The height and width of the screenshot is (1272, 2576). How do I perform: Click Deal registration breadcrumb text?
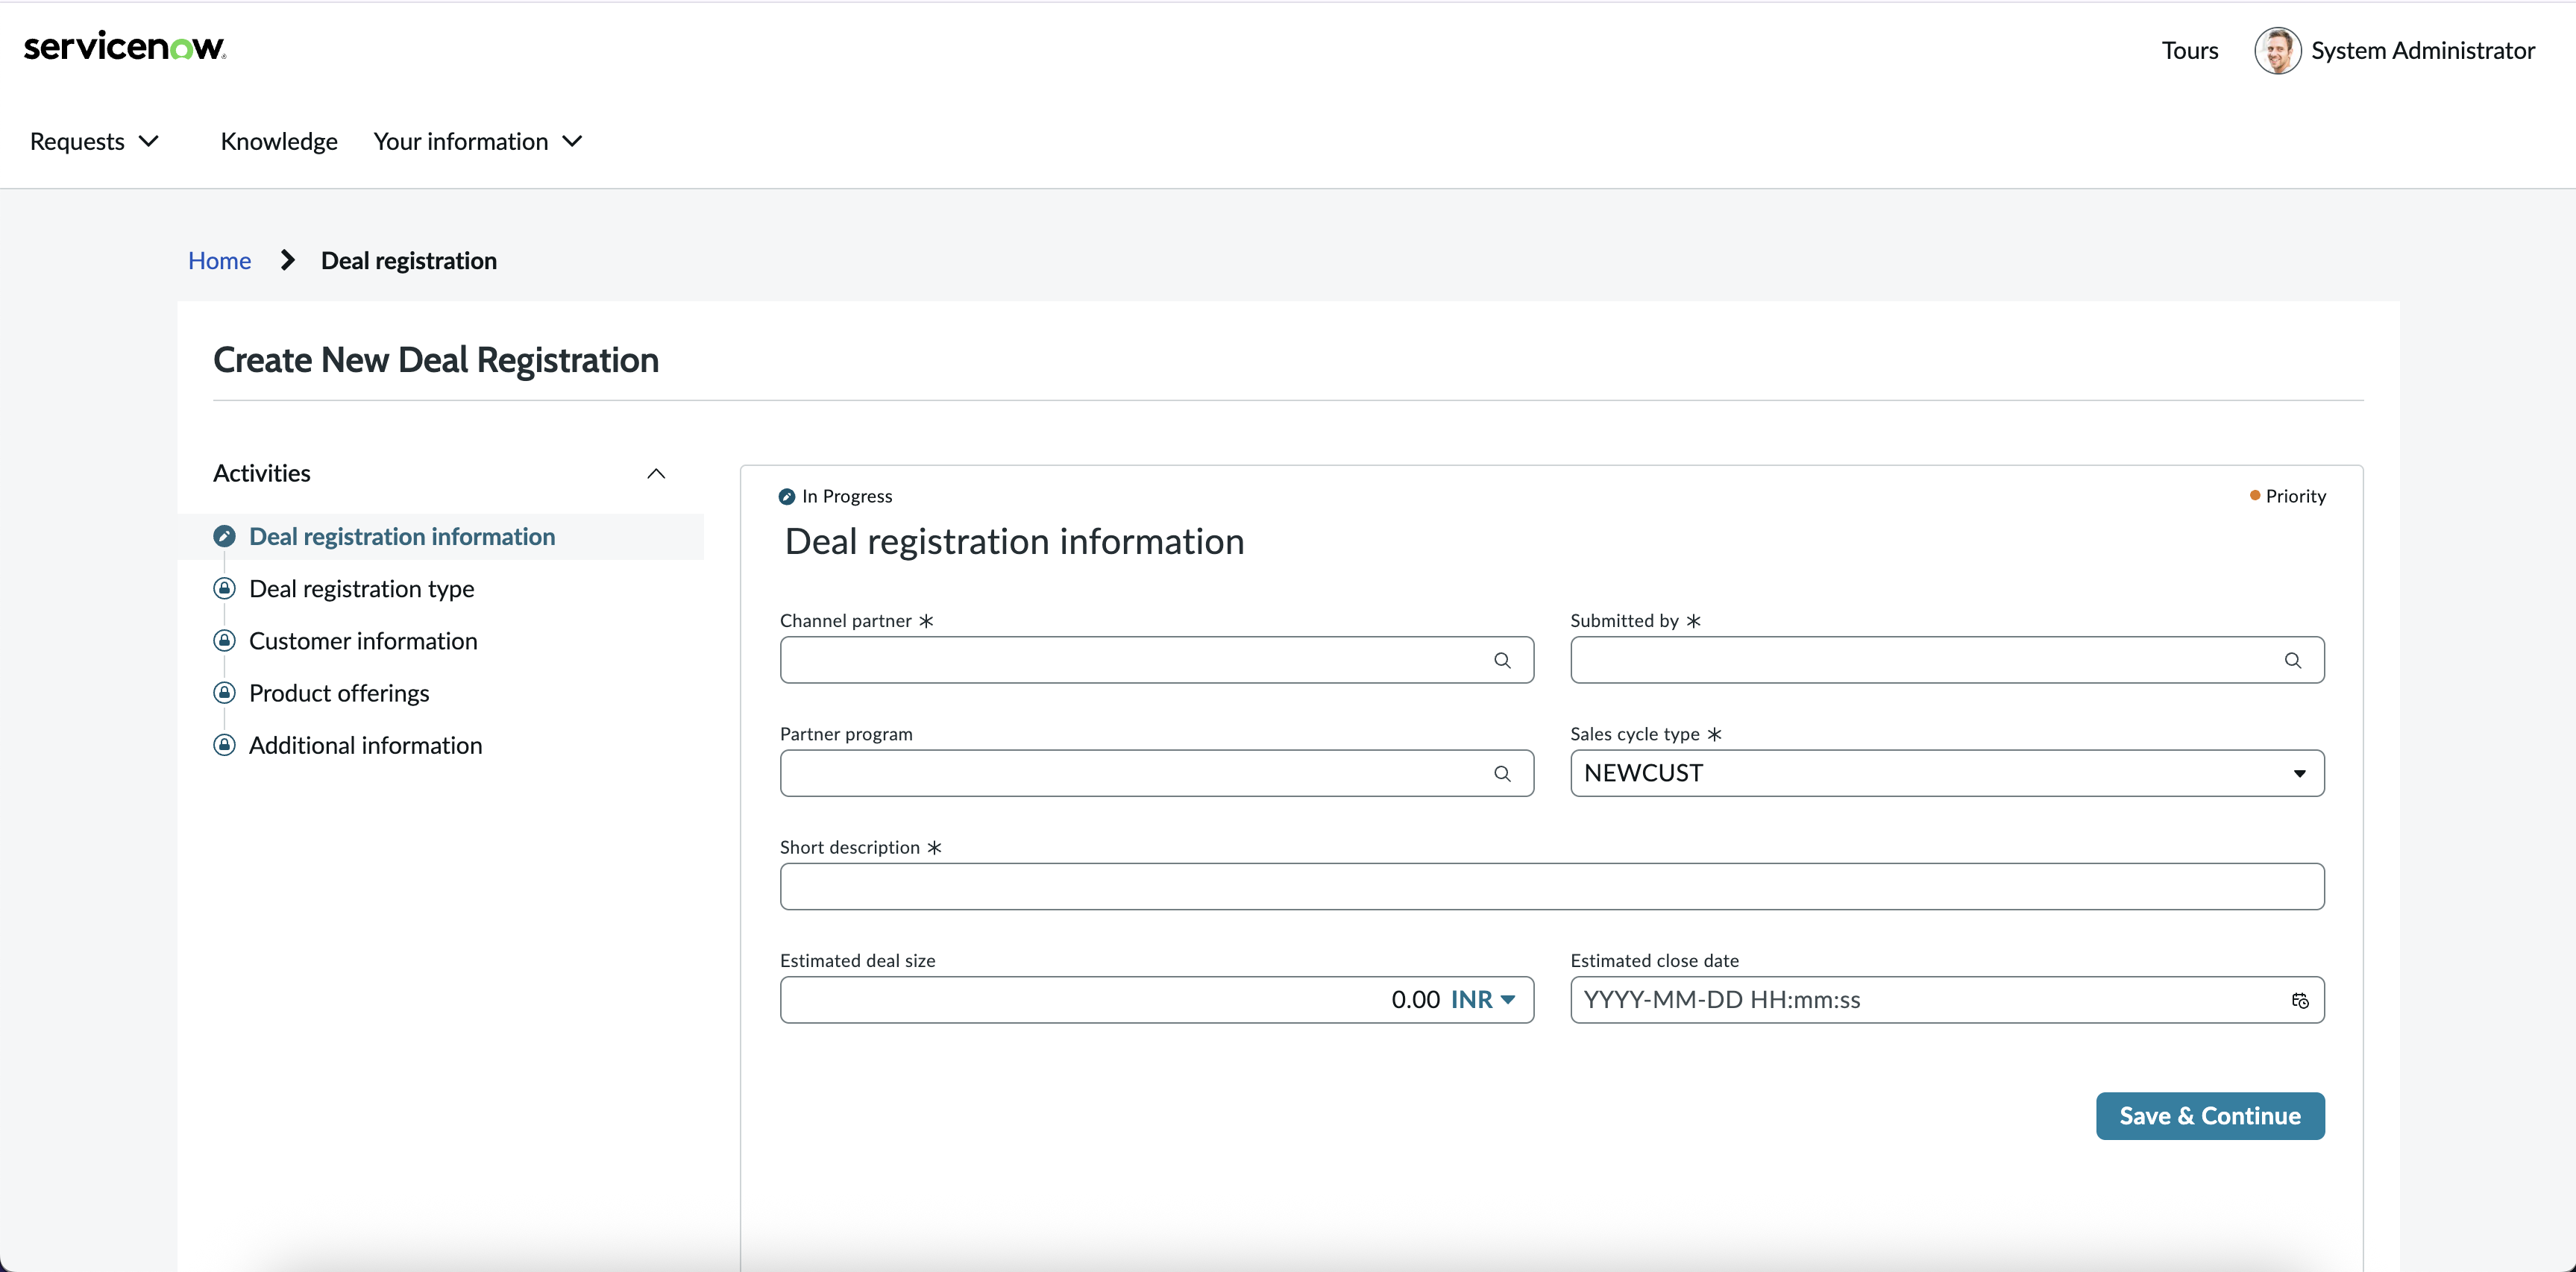pos(409,260)
